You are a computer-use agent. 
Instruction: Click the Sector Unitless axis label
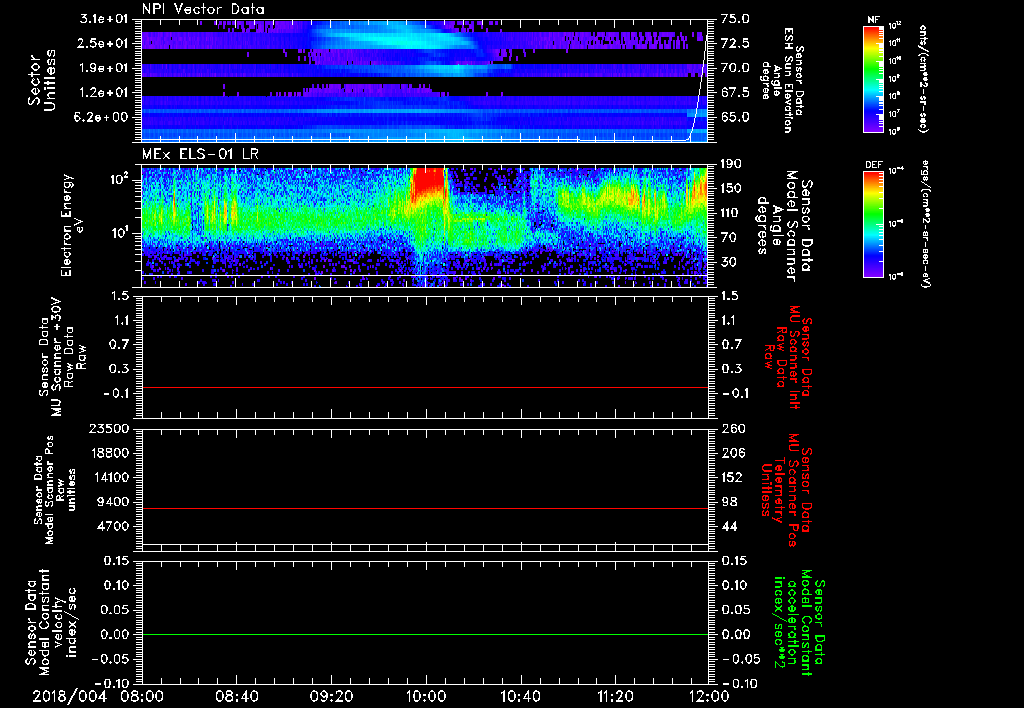click(x=41, y=78)
